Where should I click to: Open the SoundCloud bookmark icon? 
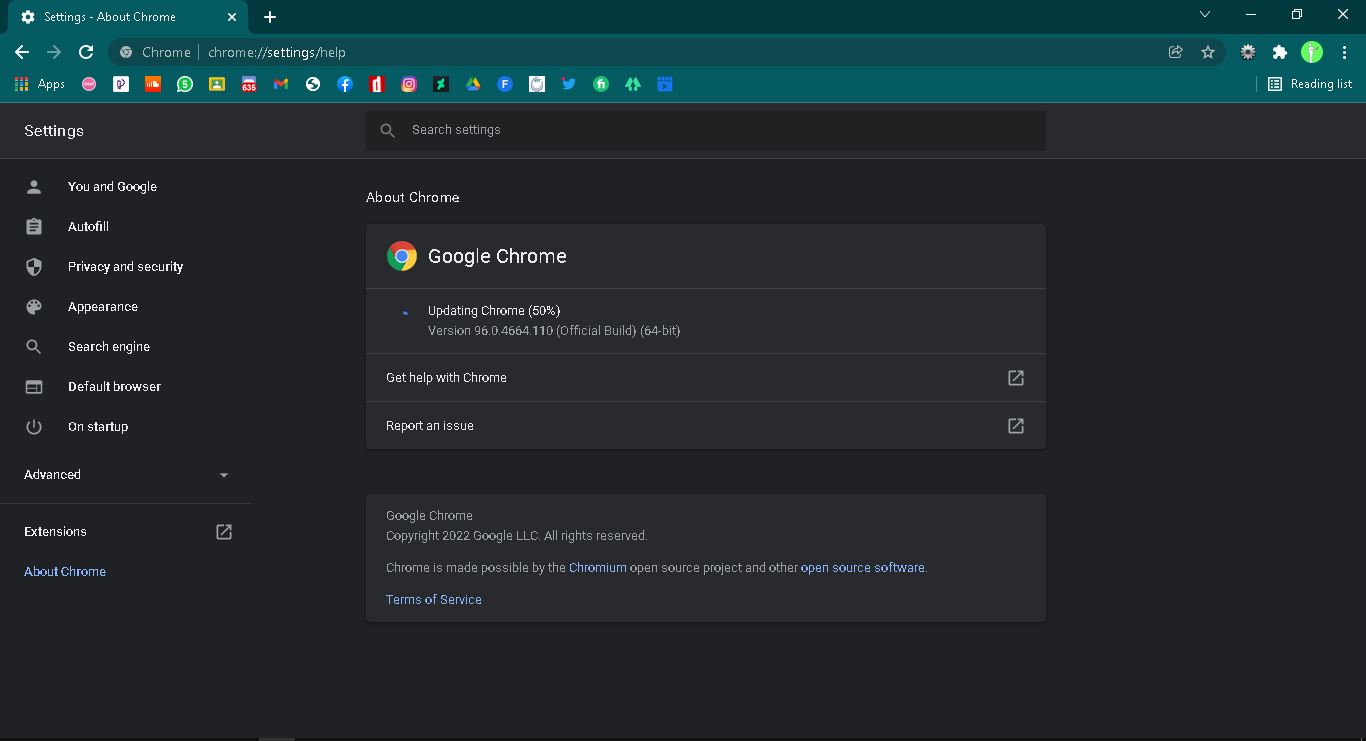(153, 84)
